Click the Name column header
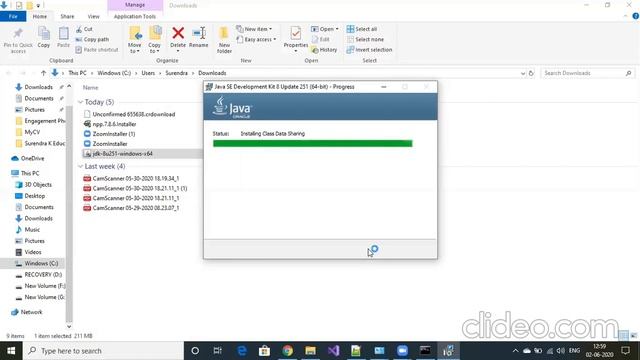The height and width of the screenshot is (360, 640). (91, 87)
